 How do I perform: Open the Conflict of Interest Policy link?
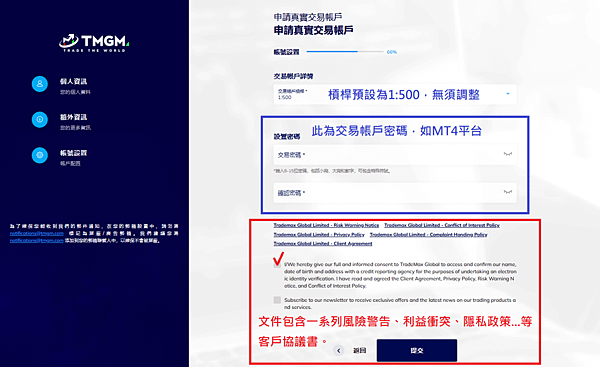pos(442,225)
